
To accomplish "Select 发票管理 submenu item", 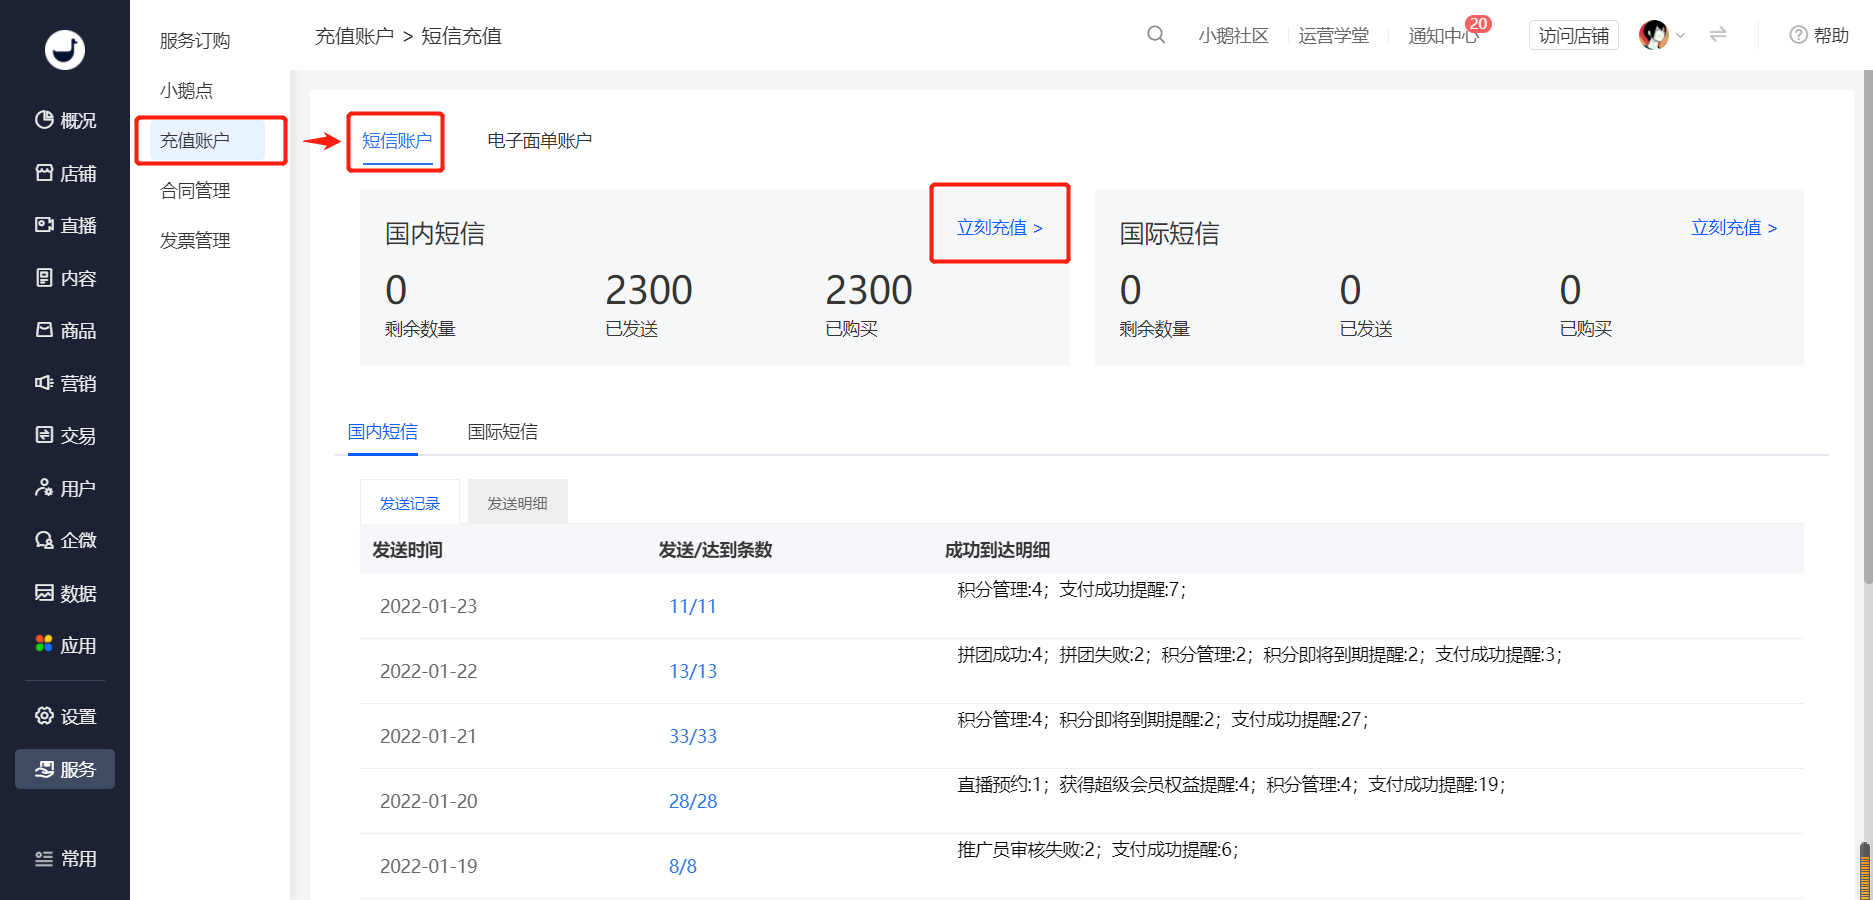I will (195, 241).
